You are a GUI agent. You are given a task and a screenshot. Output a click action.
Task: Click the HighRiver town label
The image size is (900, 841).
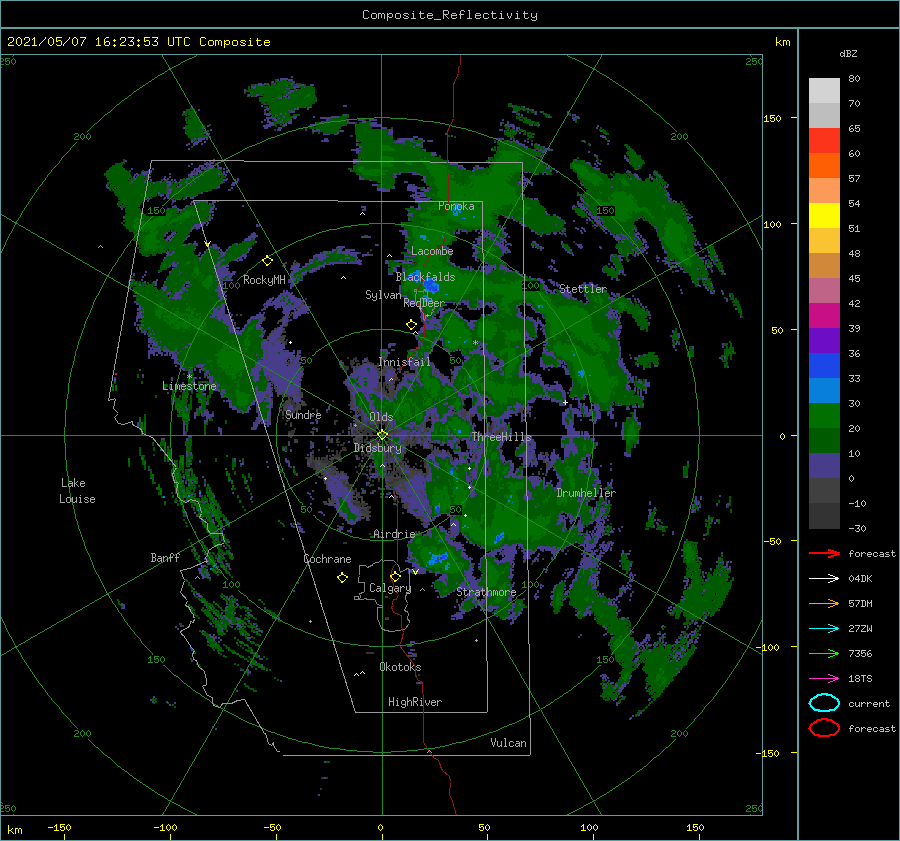(414, 702)
